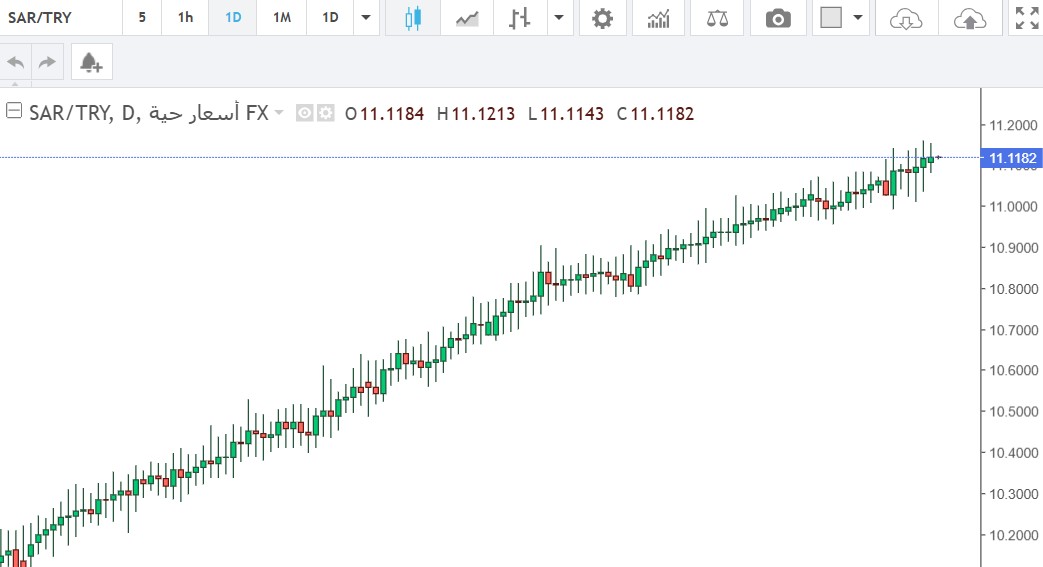Open chart properties with the gear icon
Viewport: 1043px width, 567px height.
coord(601,18)
